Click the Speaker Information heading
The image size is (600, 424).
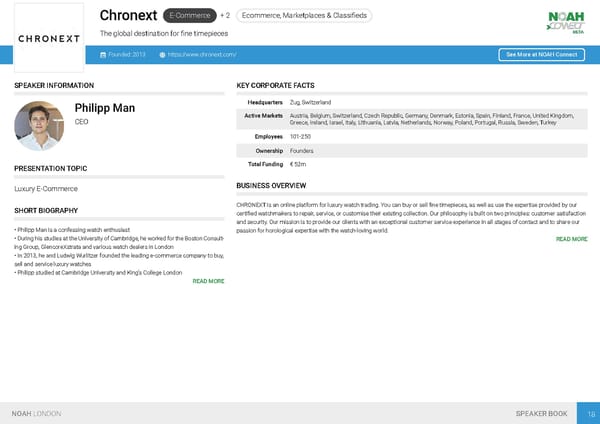click(x=54, y=86)
